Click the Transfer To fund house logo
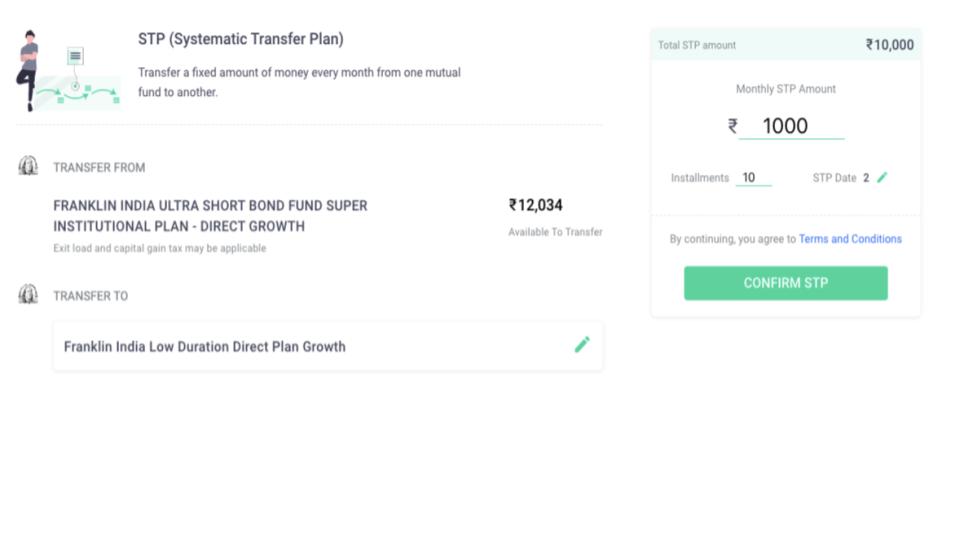 (x=28, y=294)
